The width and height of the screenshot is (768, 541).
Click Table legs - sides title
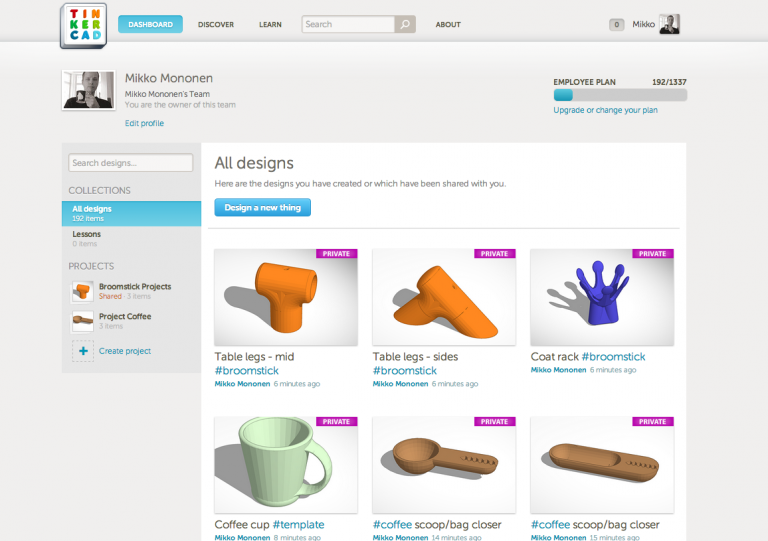[x=415, y=356]
